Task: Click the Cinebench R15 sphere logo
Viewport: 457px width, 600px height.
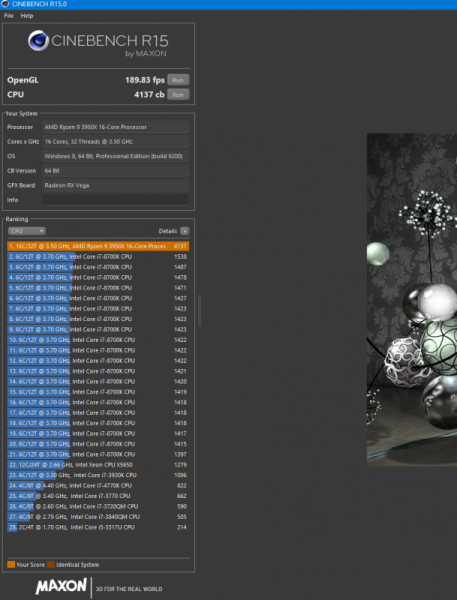Action: [x=38, y=41]
